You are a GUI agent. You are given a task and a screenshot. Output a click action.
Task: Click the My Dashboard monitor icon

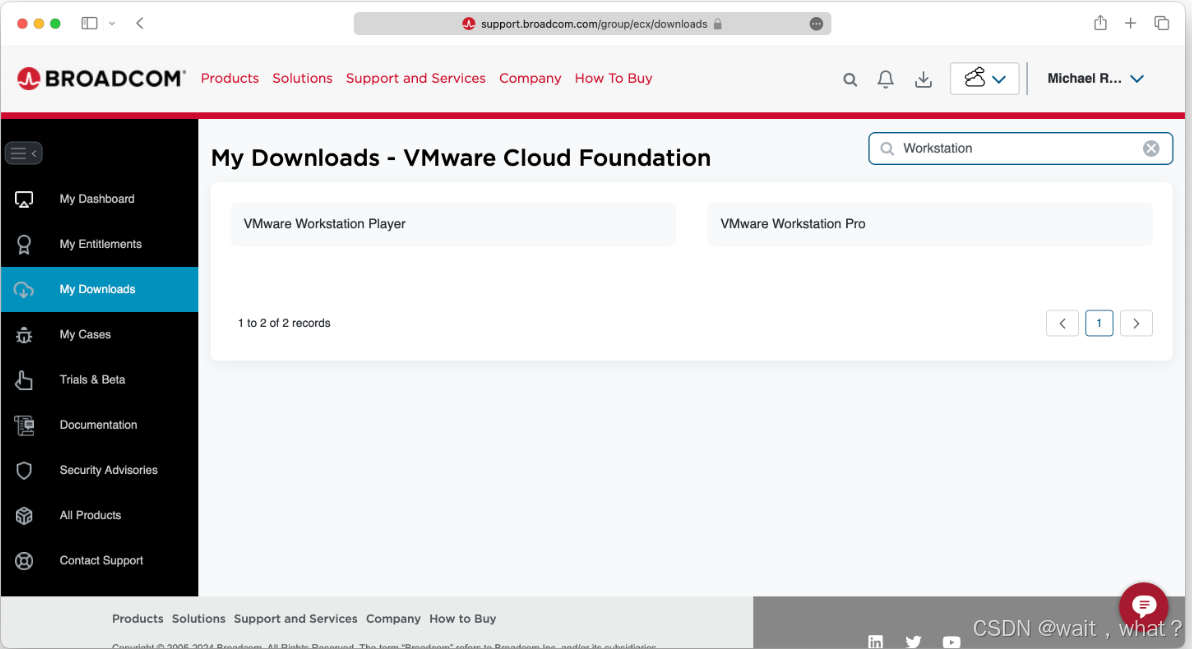pos(24,199)
